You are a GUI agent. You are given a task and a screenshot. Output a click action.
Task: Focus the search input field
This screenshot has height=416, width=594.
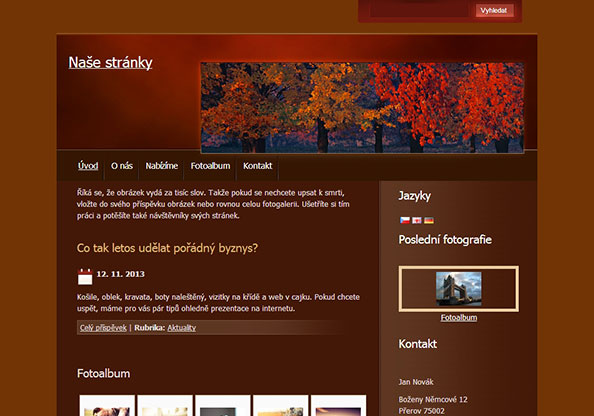pos(420,10)
